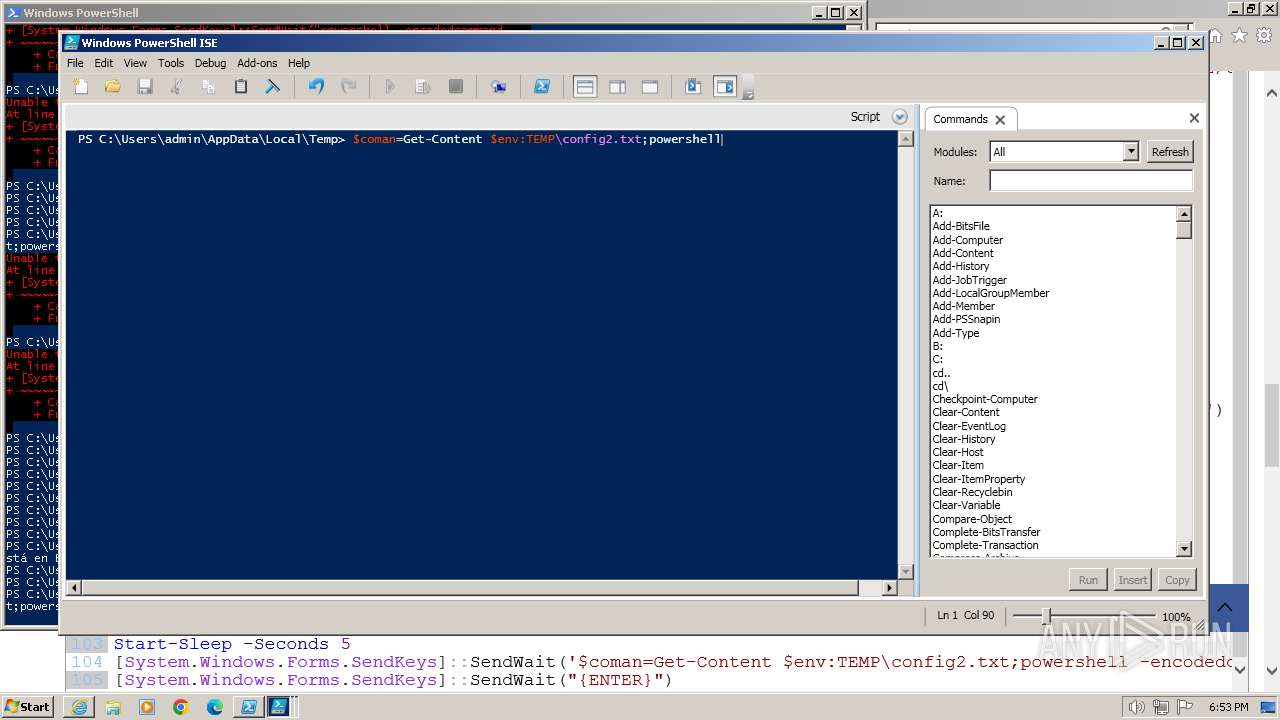Open the File menu
This screenshot has height=720, width=1280.
tap(75, 63)
